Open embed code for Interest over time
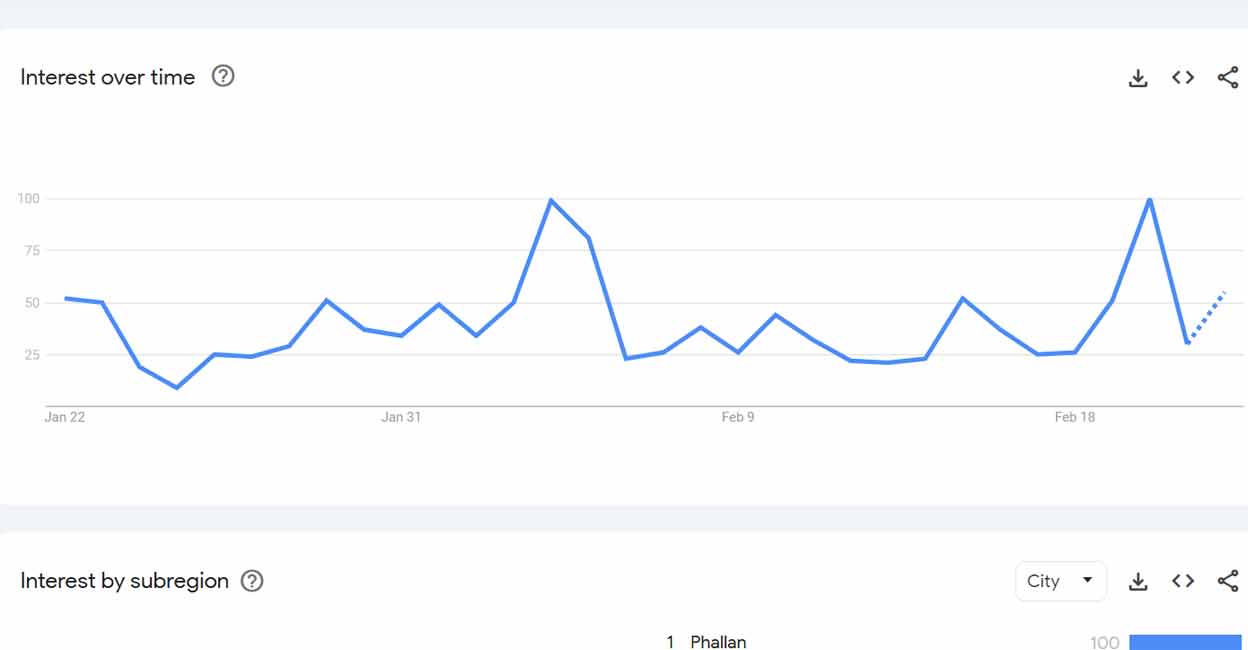Screen dimensions: 1248x650 tap(1183, 78)
